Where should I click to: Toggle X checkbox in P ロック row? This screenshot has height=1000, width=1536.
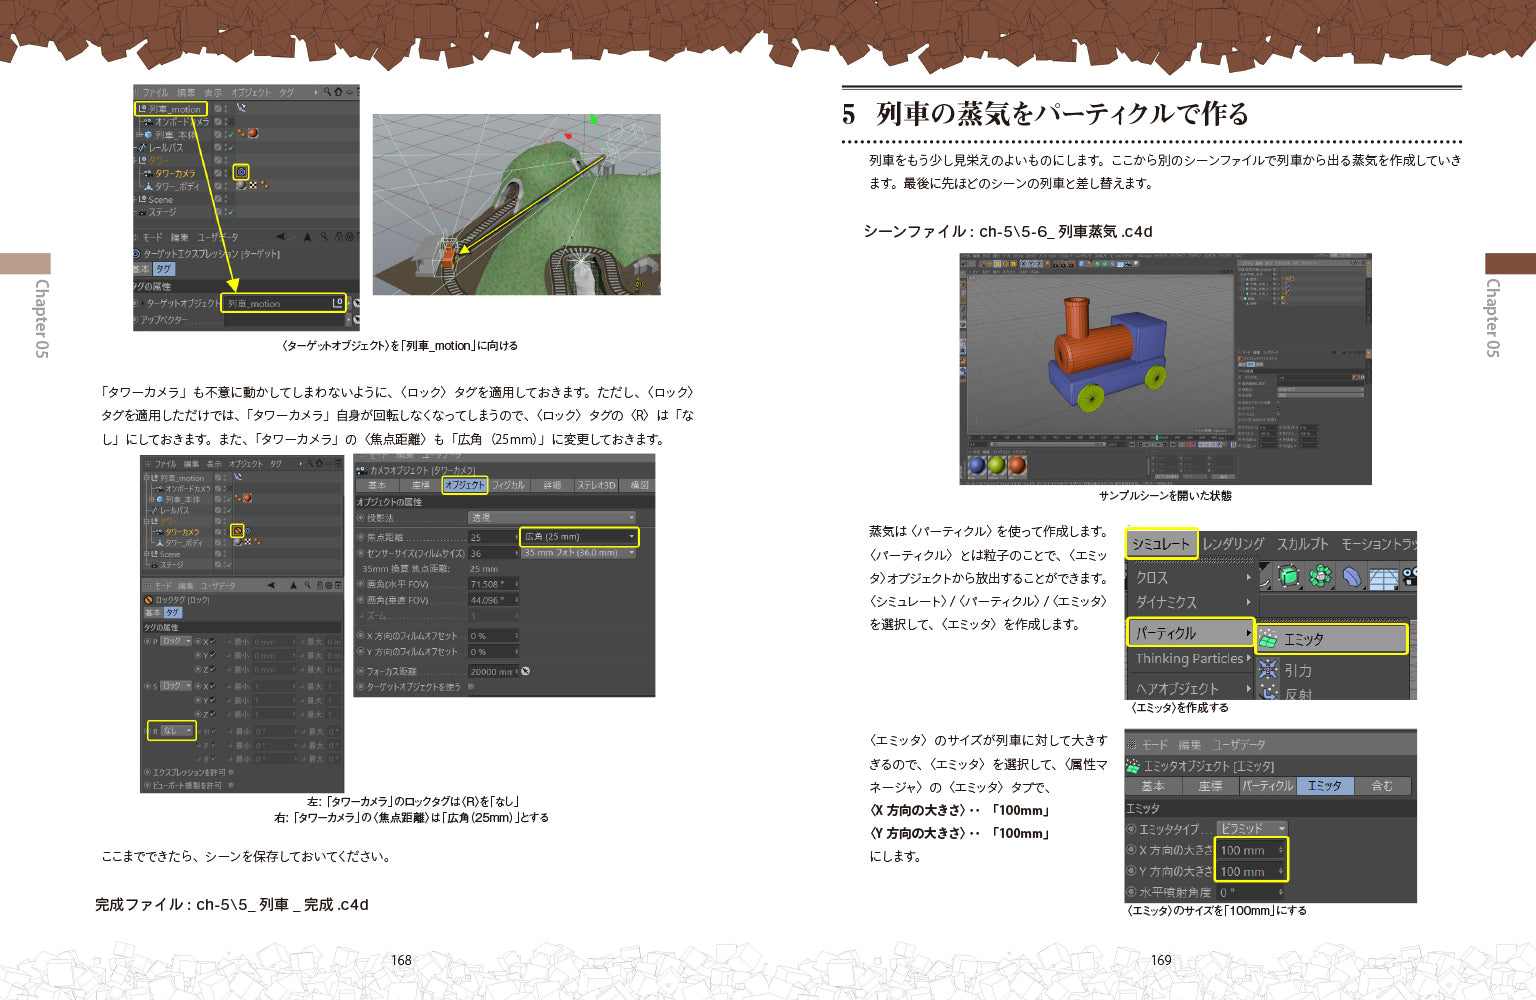pyautogui.click(x=212, y=641)
